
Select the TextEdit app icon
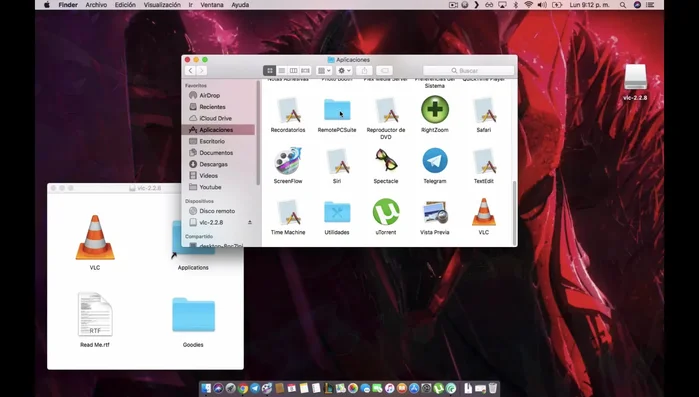pyautogui.click(x=484, y=161)
